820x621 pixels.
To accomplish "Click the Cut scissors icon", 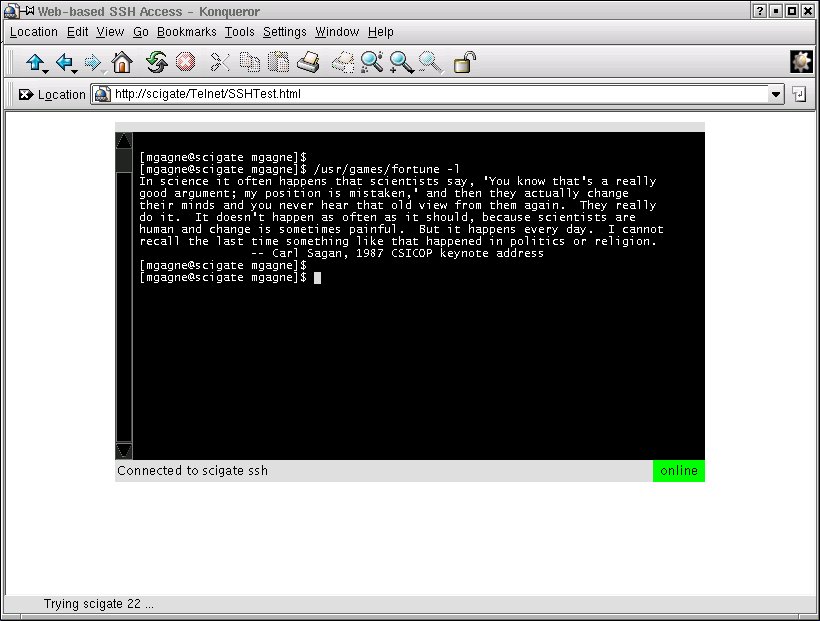I will (220, 63).
